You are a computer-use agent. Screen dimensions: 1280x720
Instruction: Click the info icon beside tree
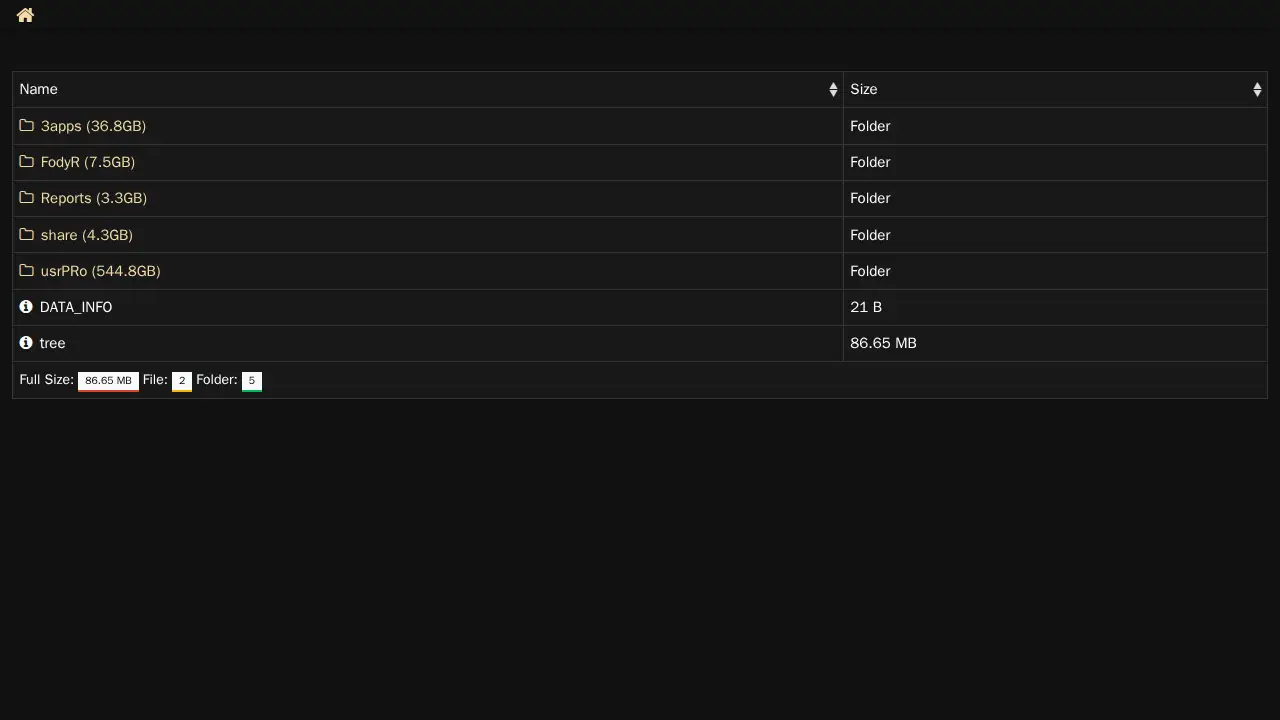click(26, 343)
